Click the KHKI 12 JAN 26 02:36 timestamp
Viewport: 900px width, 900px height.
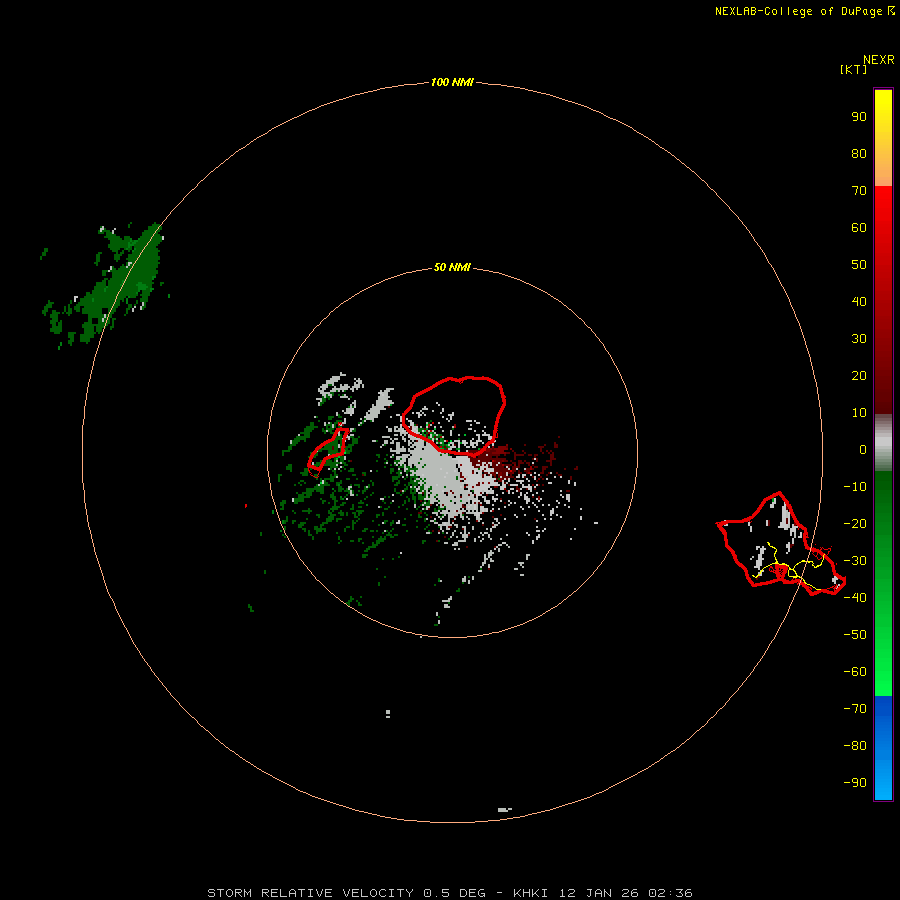[603, 893]
